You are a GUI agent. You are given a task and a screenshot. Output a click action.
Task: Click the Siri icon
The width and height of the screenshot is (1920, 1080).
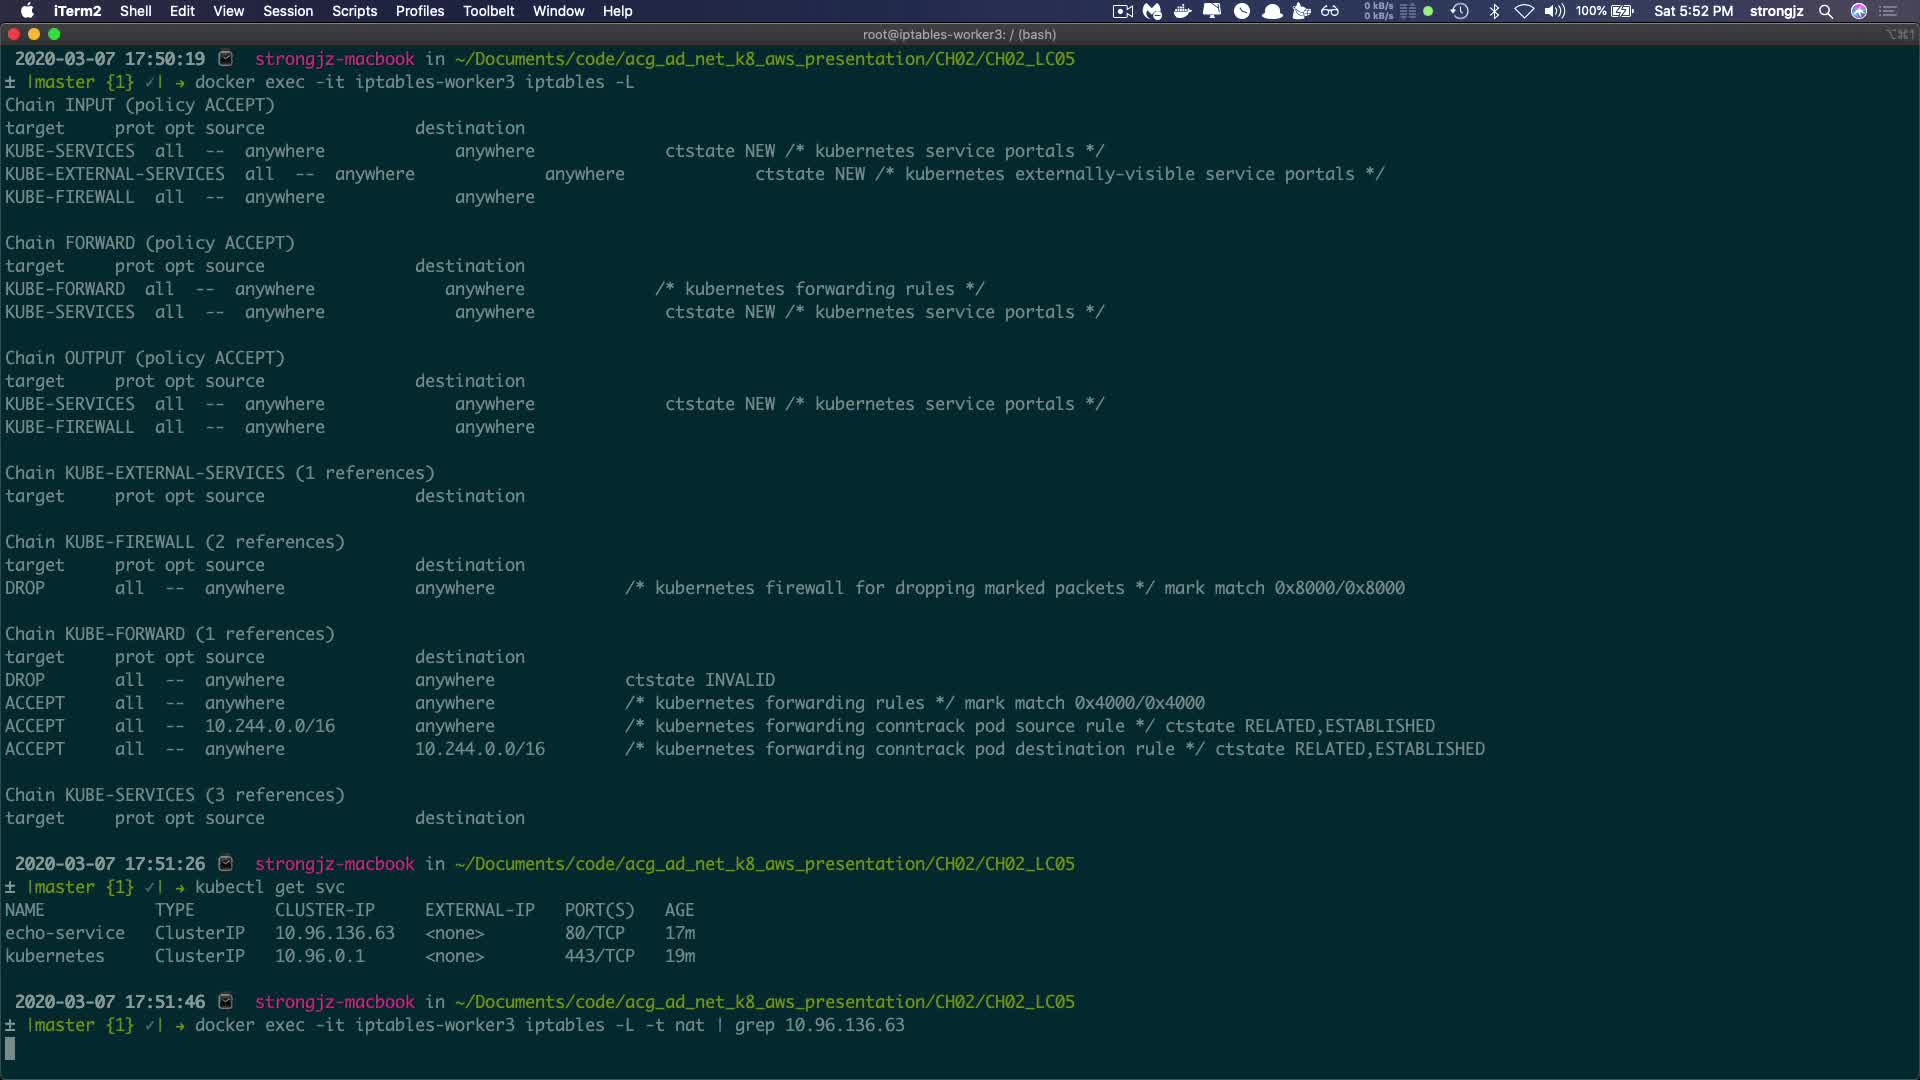click(1859, 11)
